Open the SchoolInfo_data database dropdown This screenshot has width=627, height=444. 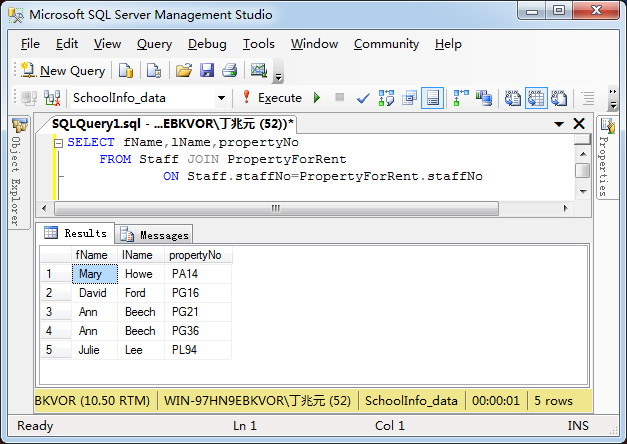click(221, 98)
